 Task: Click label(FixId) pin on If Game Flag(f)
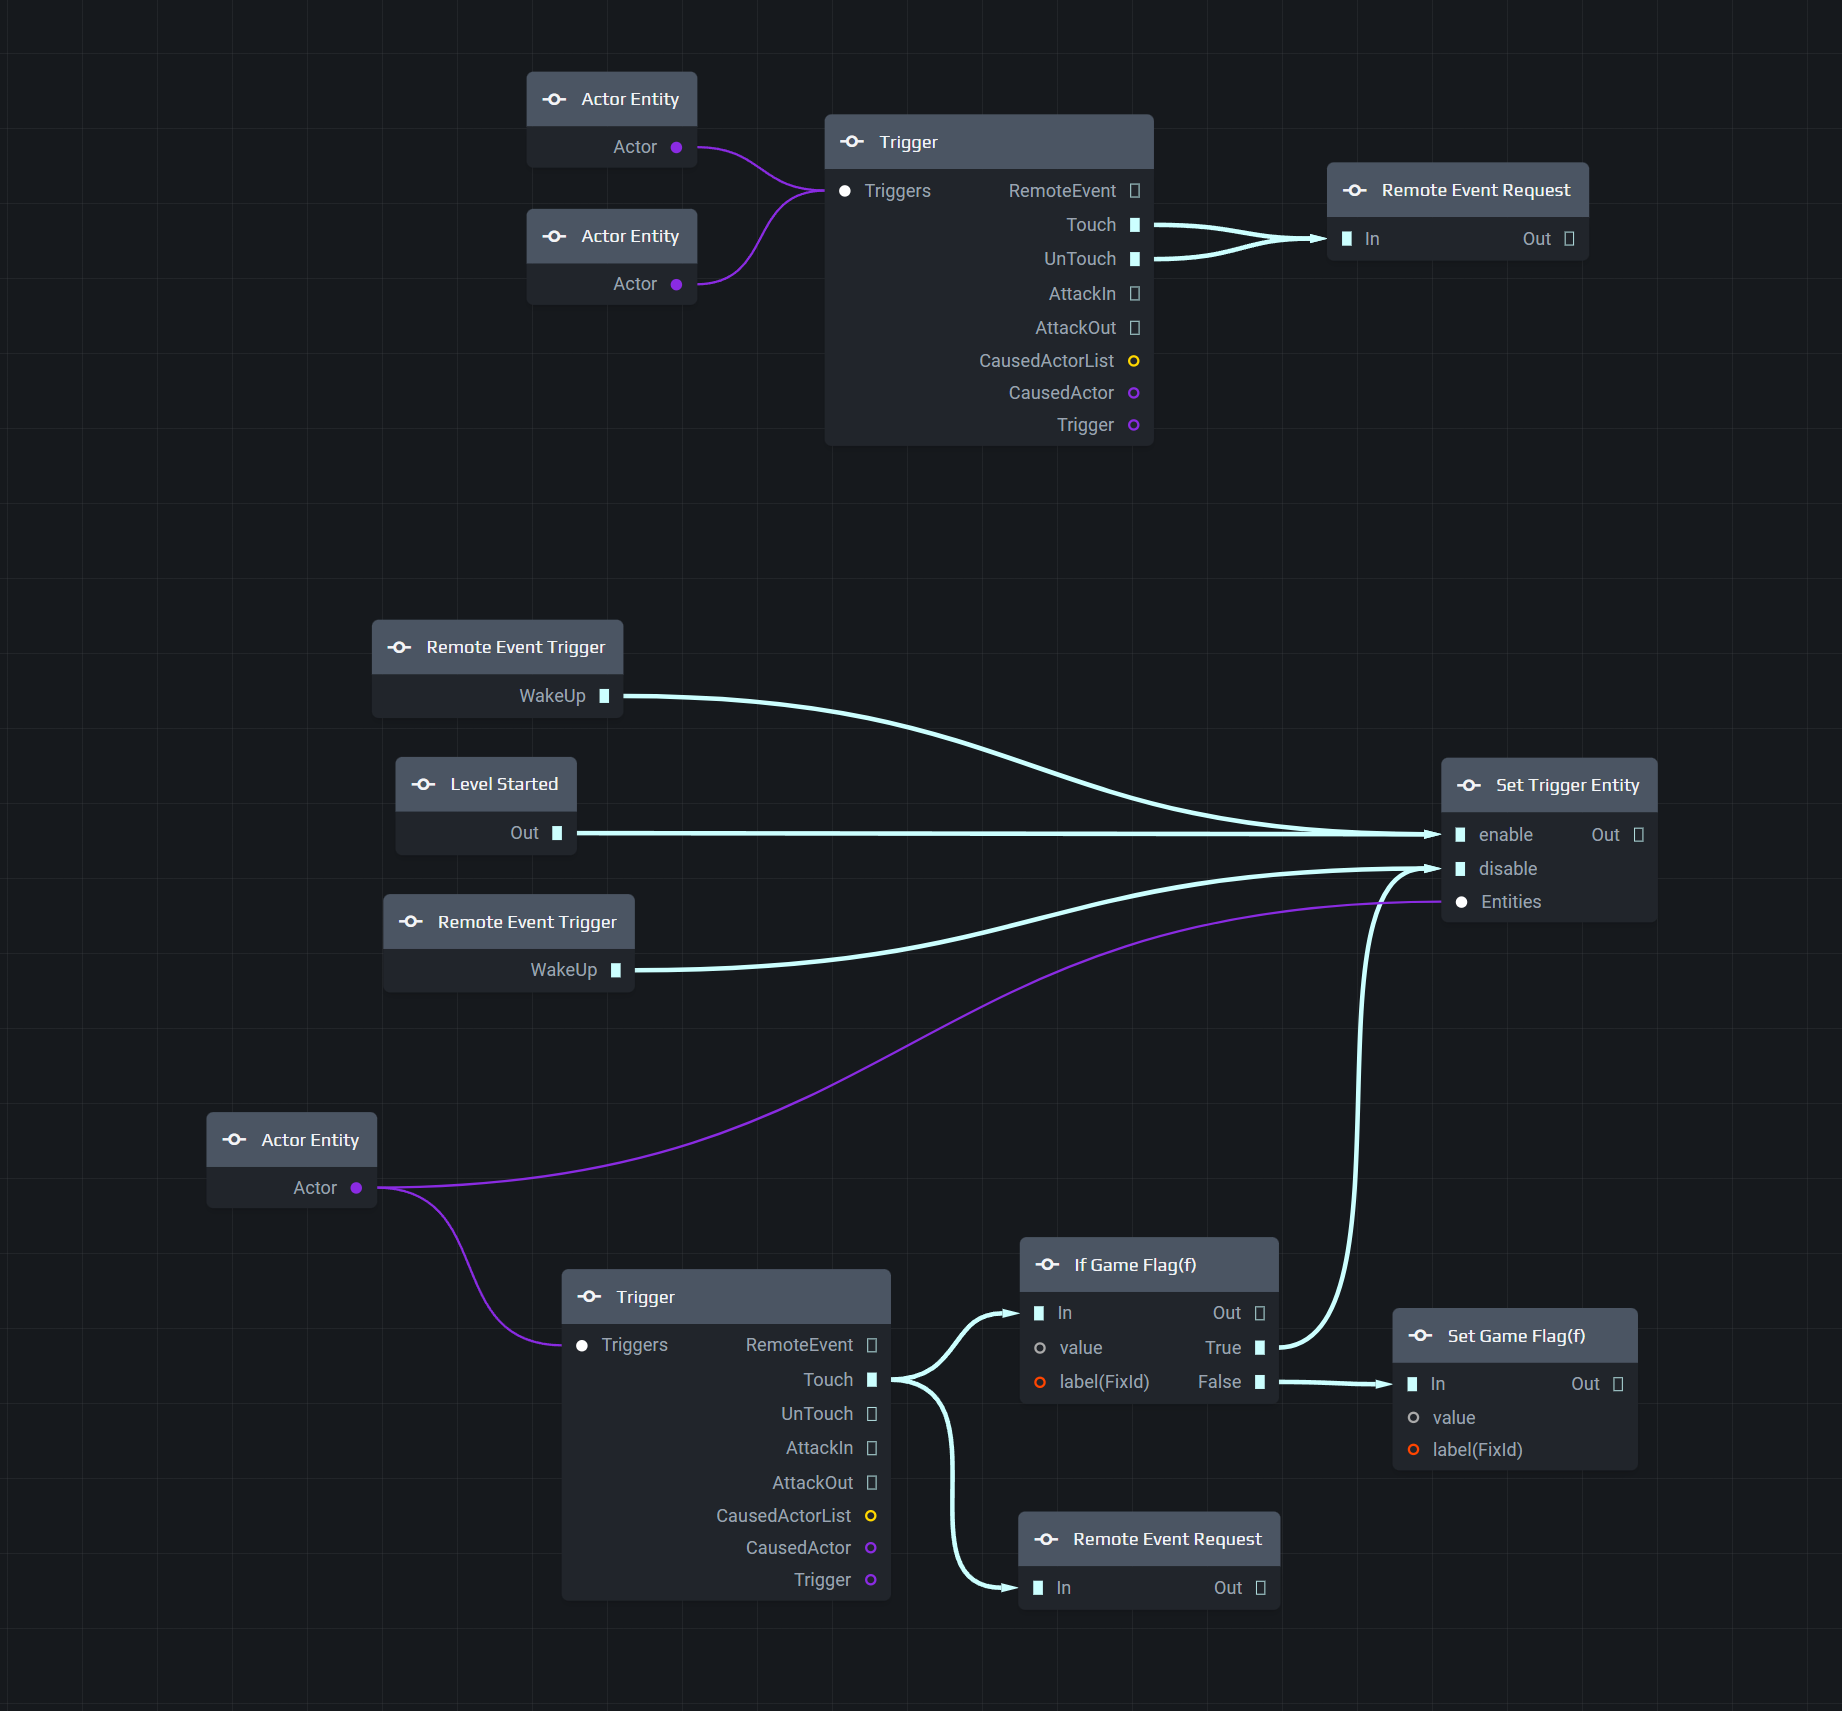pyautogui.click(x=1040, y=1382)
